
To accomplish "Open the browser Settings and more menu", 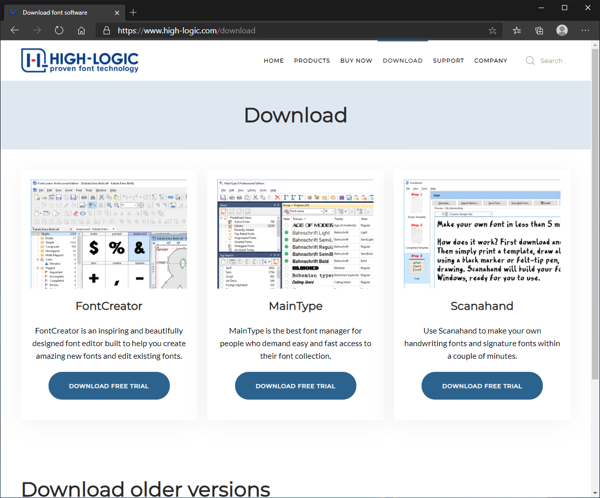I will [x=585, y=31].
